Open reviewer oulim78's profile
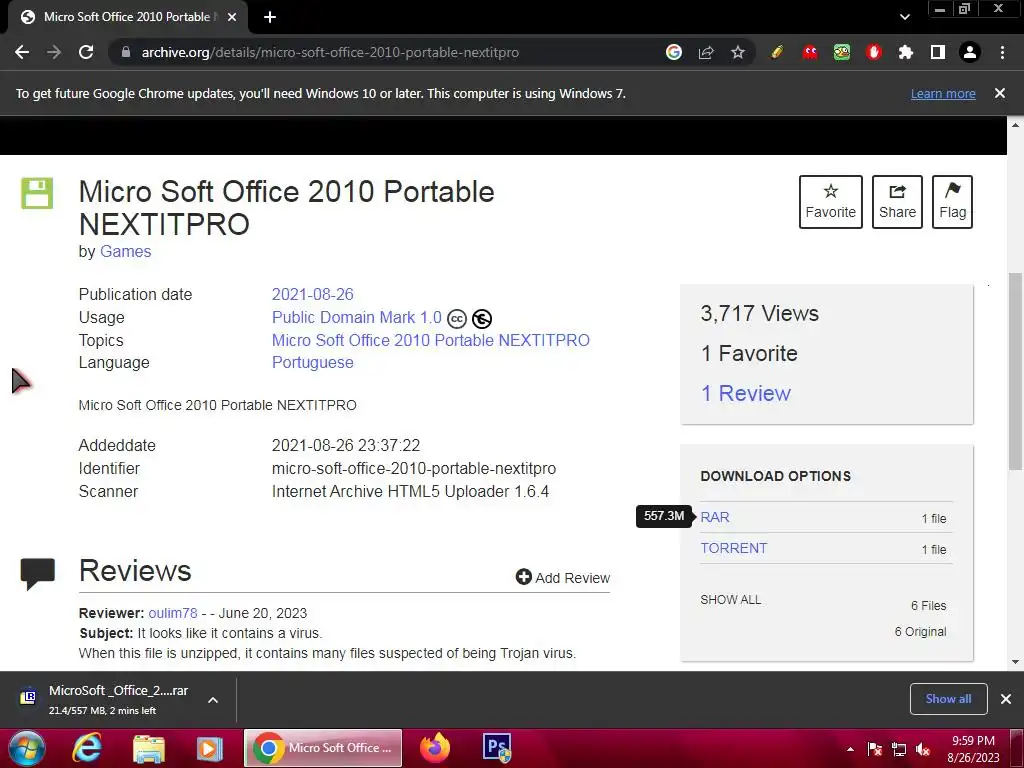Screen dimensions: 1024x768 point(173,613)
